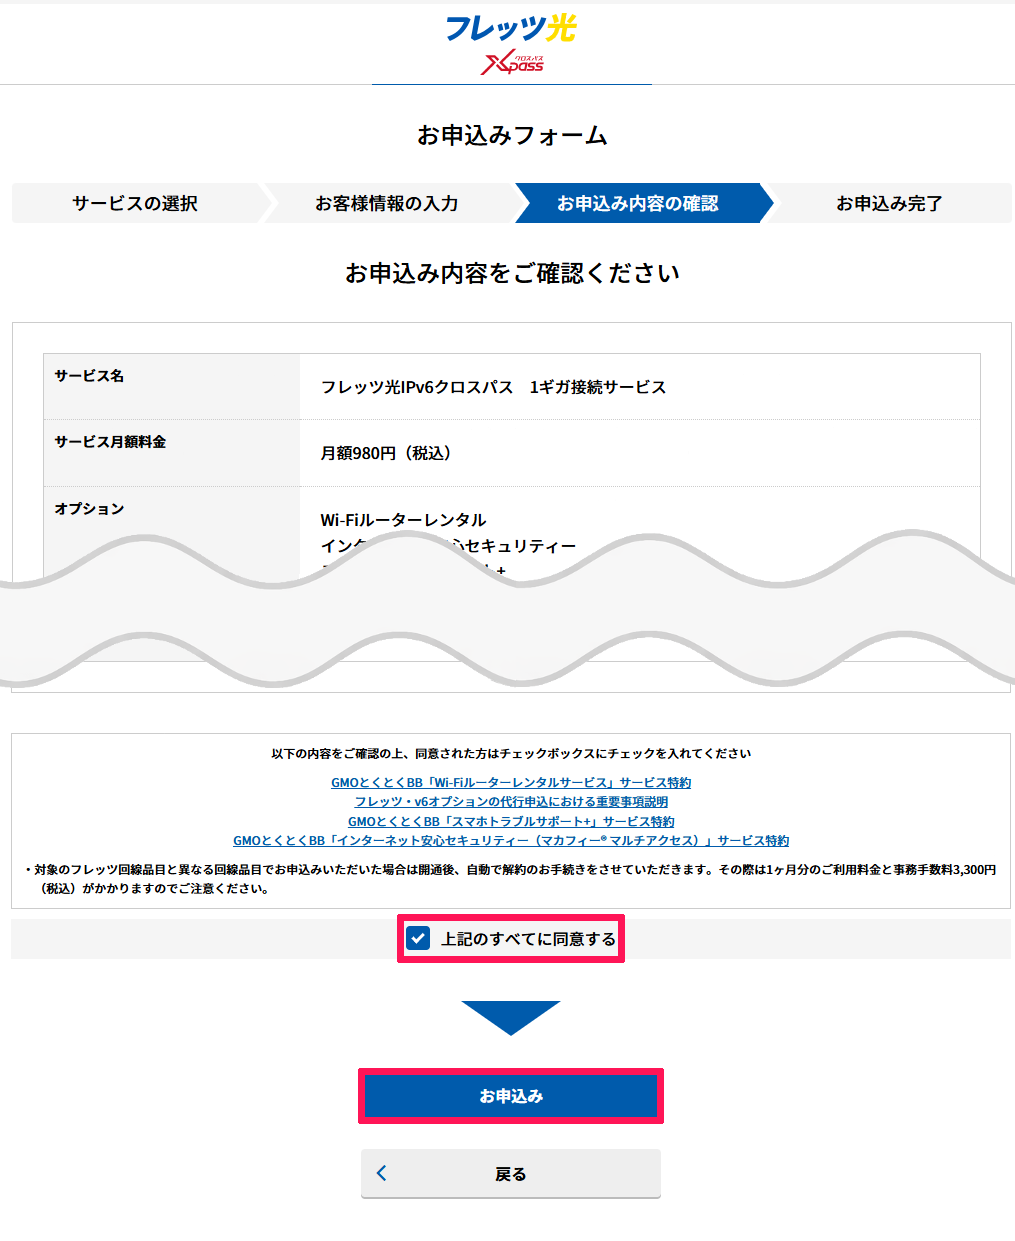Click the サービス名 row label
Screen dimensions: 1015x1241
click(89, 375)
